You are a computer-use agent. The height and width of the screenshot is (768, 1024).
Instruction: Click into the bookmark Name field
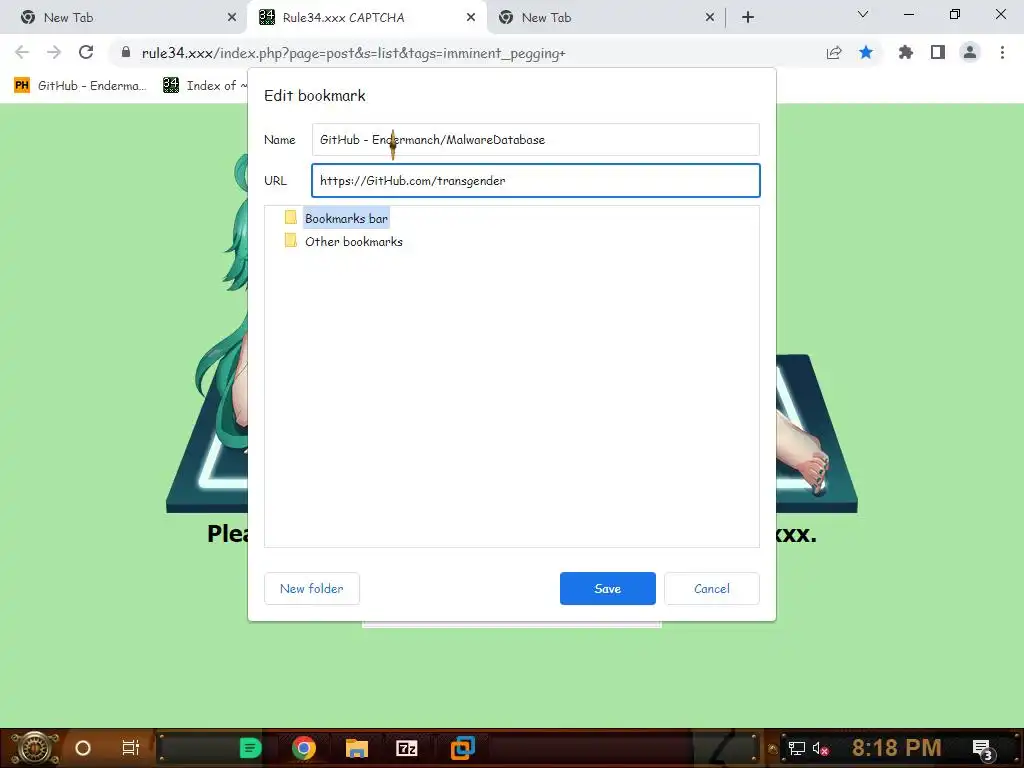click(x=536, y=140)
